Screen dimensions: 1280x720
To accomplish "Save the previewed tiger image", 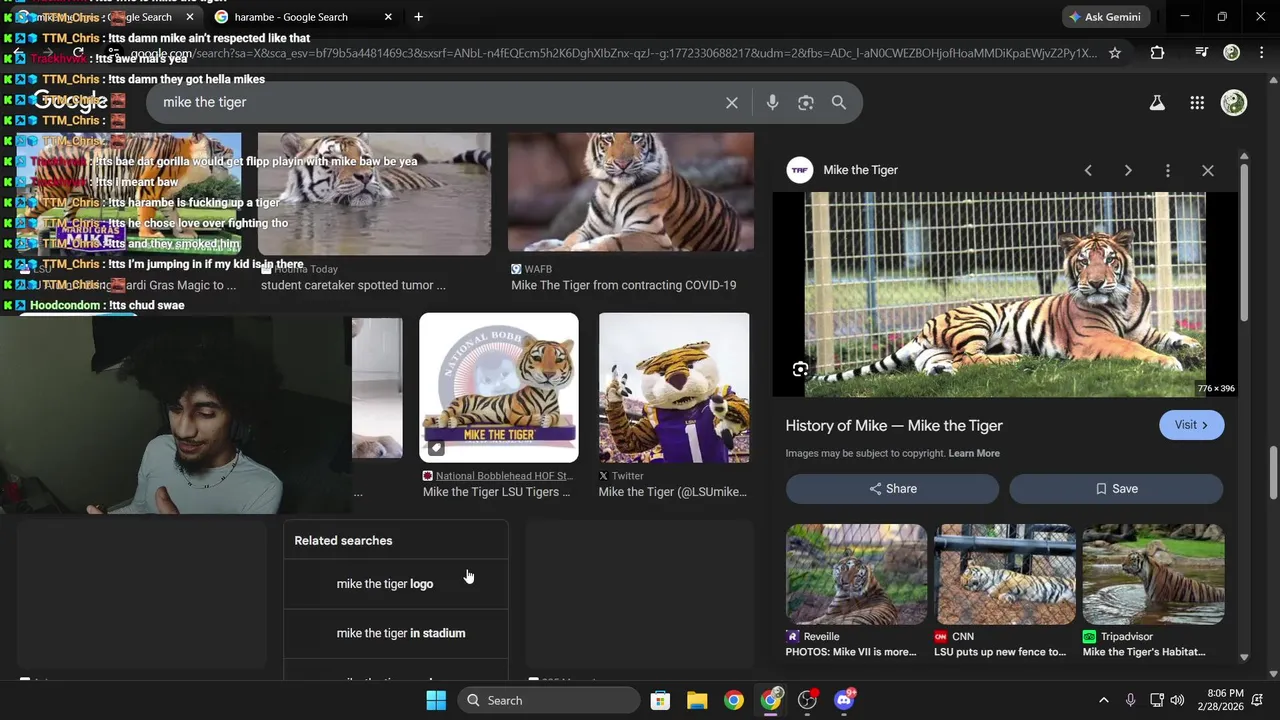I will pyautogui.click(x=1116, y=489).
